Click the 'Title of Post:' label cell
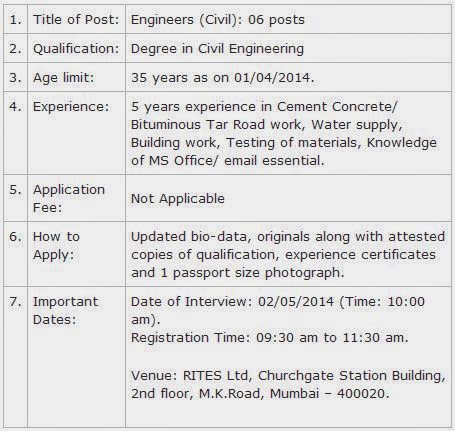 (76, 19)
